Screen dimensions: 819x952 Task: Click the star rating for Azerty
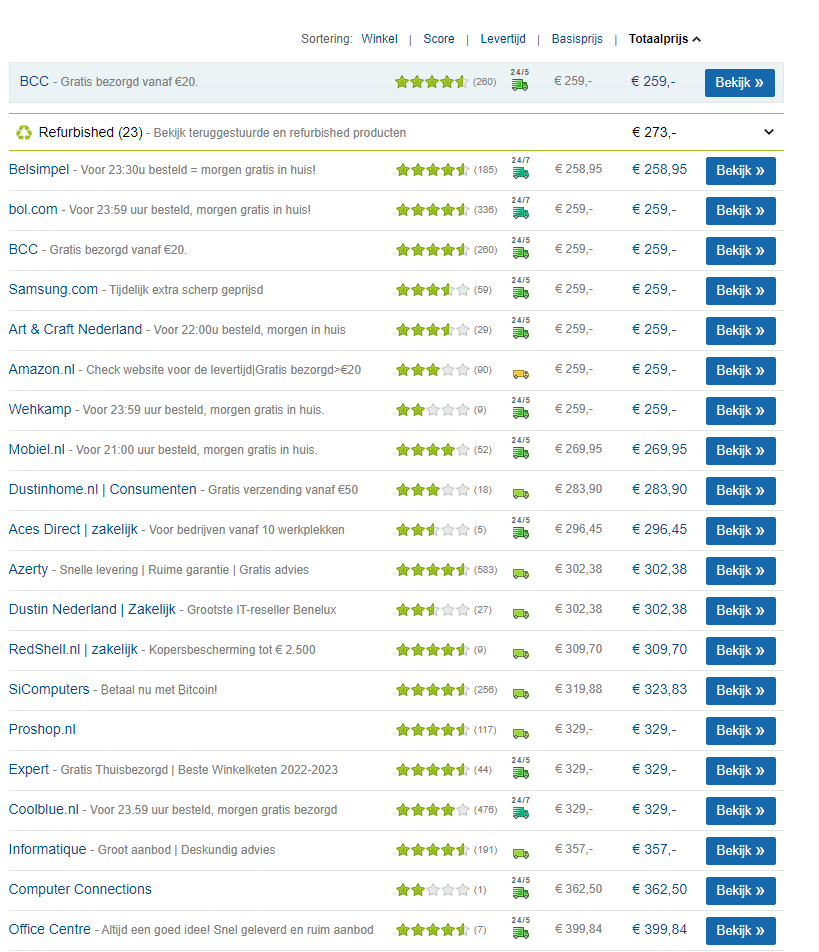(x=432, y=570)
